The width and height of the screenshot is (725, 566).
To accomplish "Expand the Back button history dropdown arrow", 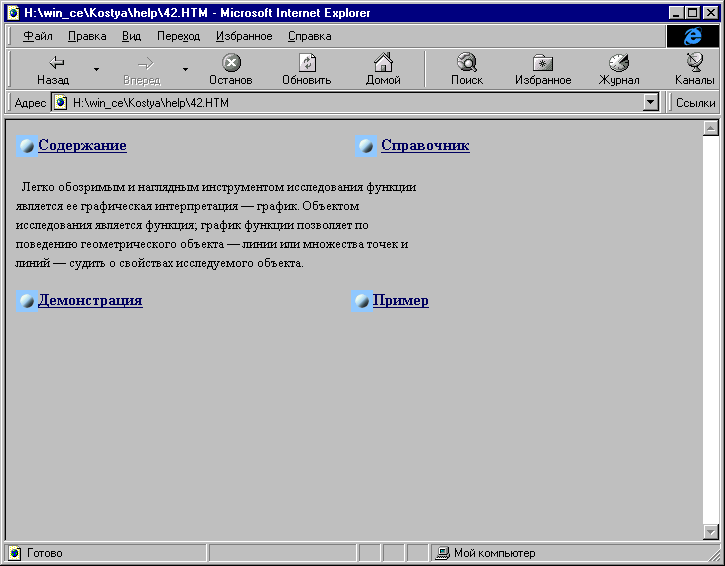I will pos(96,70).
